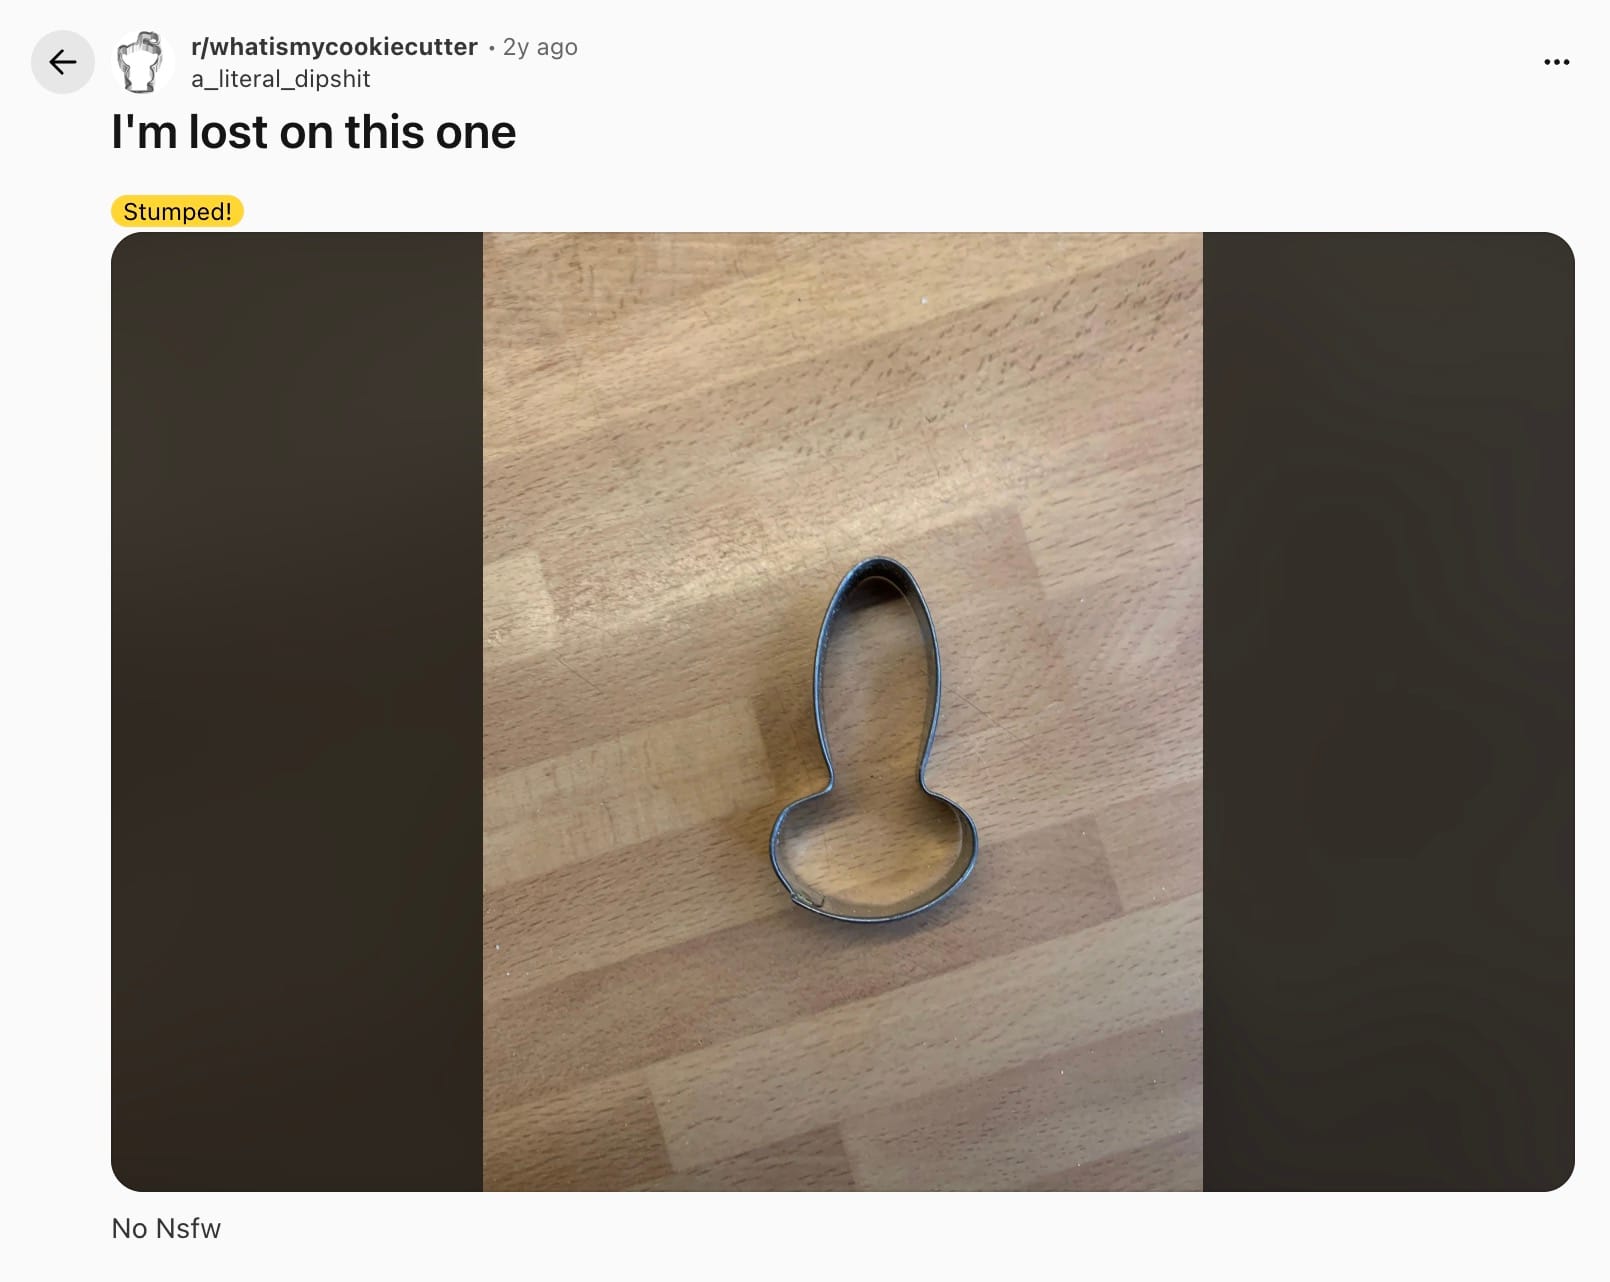The height and width of the screenshot is (1282, 1610).
Task: Select the post title "I'm lost on this one"
Action: click(313, 132)
